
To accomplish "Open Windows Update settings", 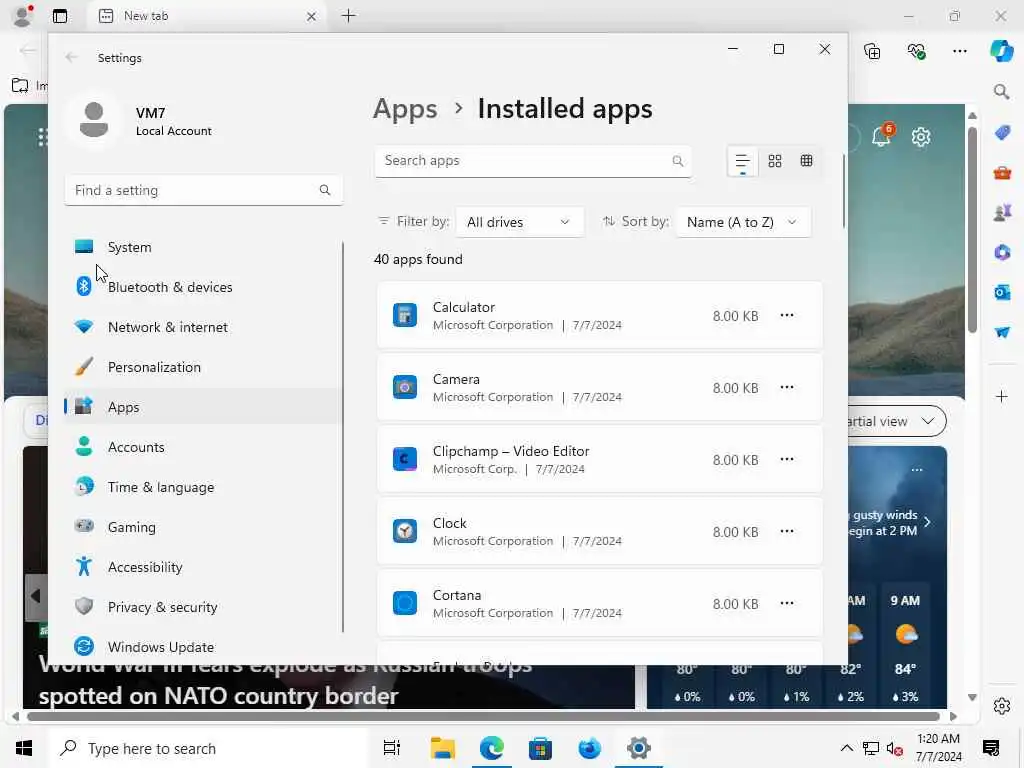I will coord(204,647).
